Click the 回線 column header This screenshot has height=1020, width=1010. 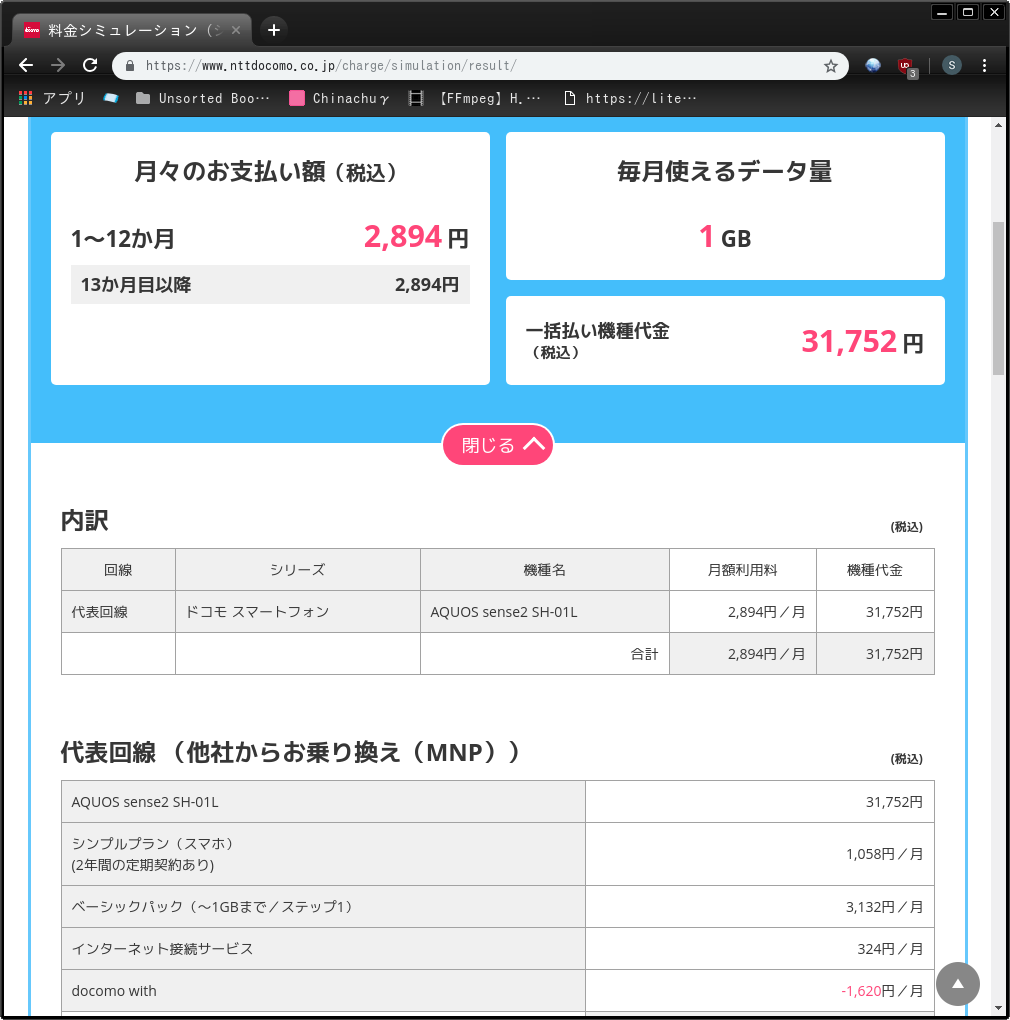pos(118,570)
